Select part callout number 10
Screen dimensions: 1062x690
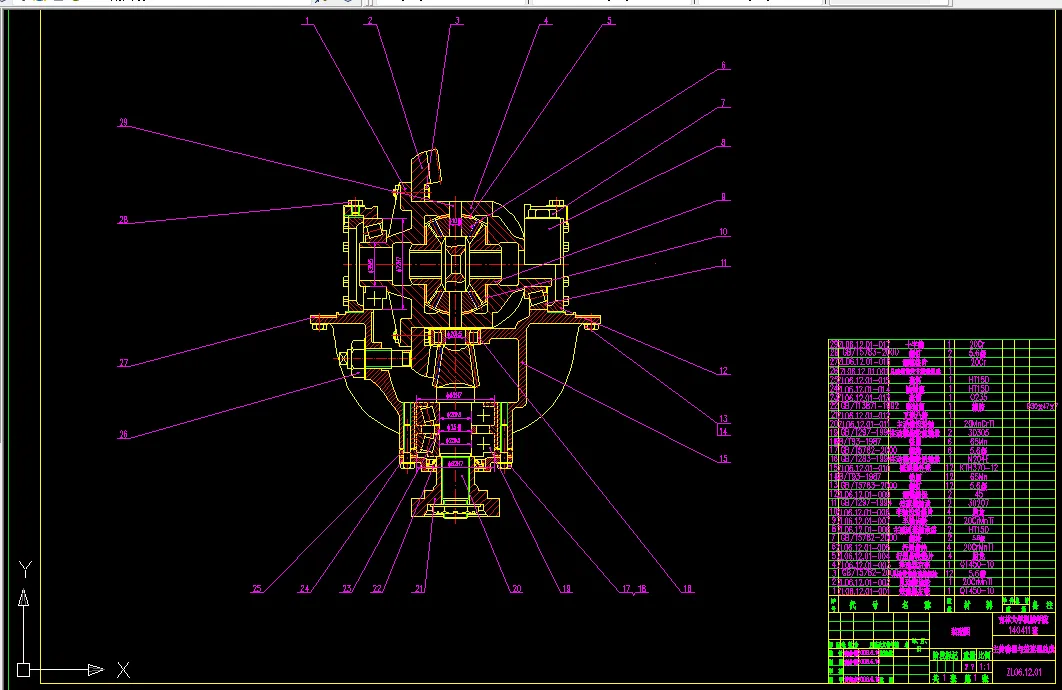723,232
